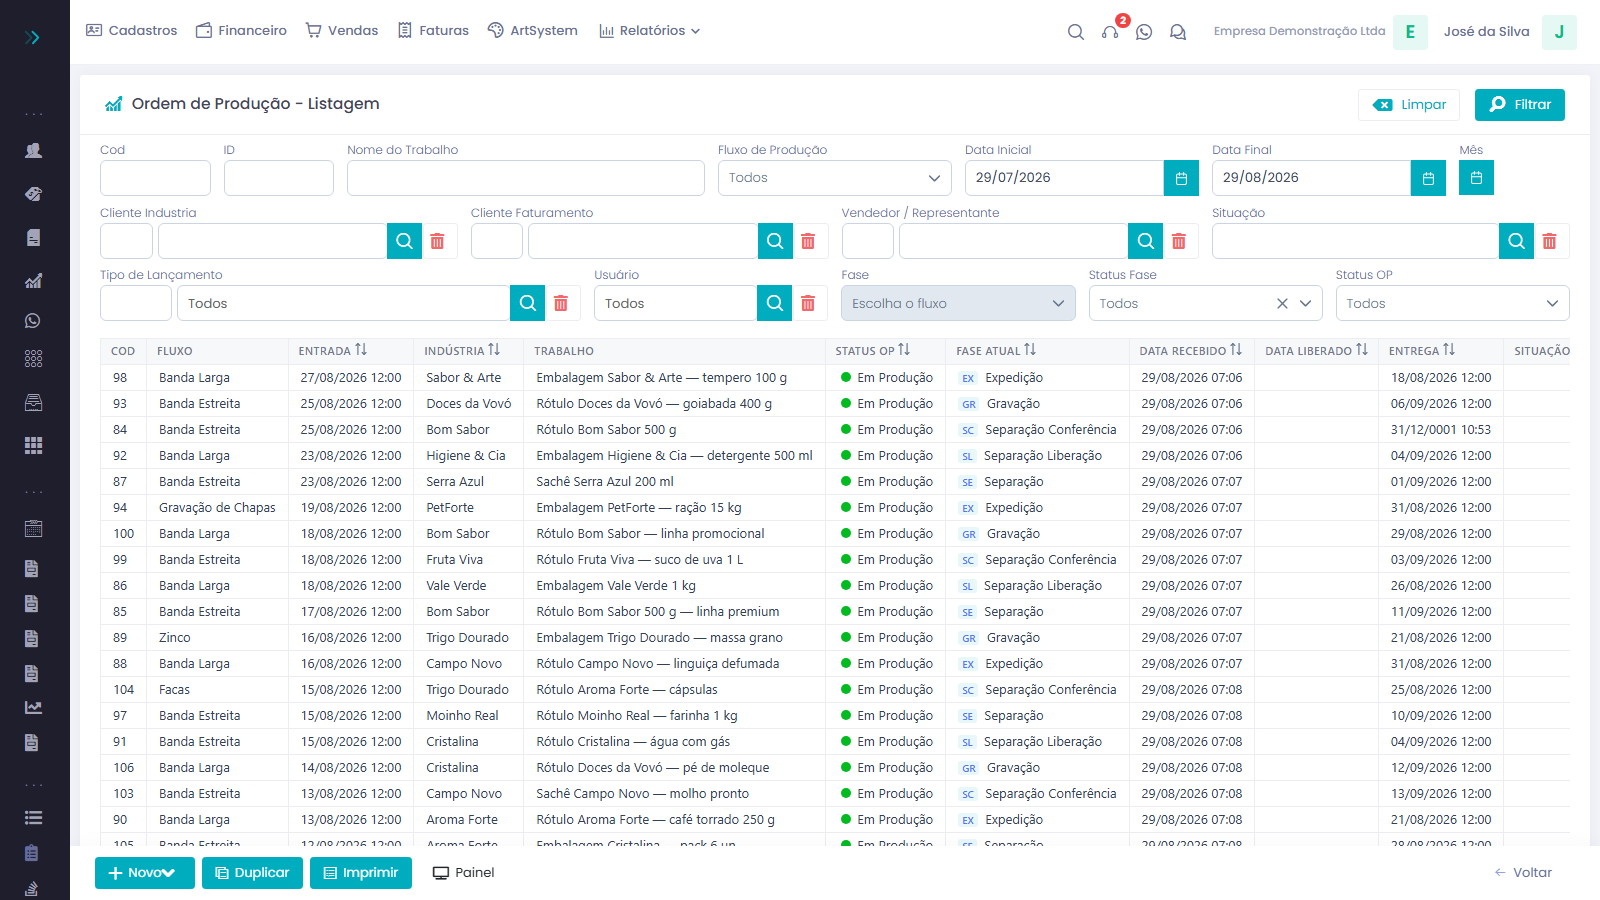Click the Filtrar button
The width and height of the screenshot is (1600, 900).
point(1520,105)
